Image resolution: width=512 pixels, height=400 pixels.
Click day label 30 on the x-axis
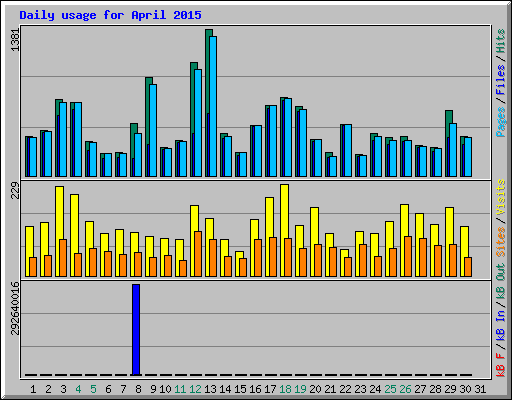point(465,389)
